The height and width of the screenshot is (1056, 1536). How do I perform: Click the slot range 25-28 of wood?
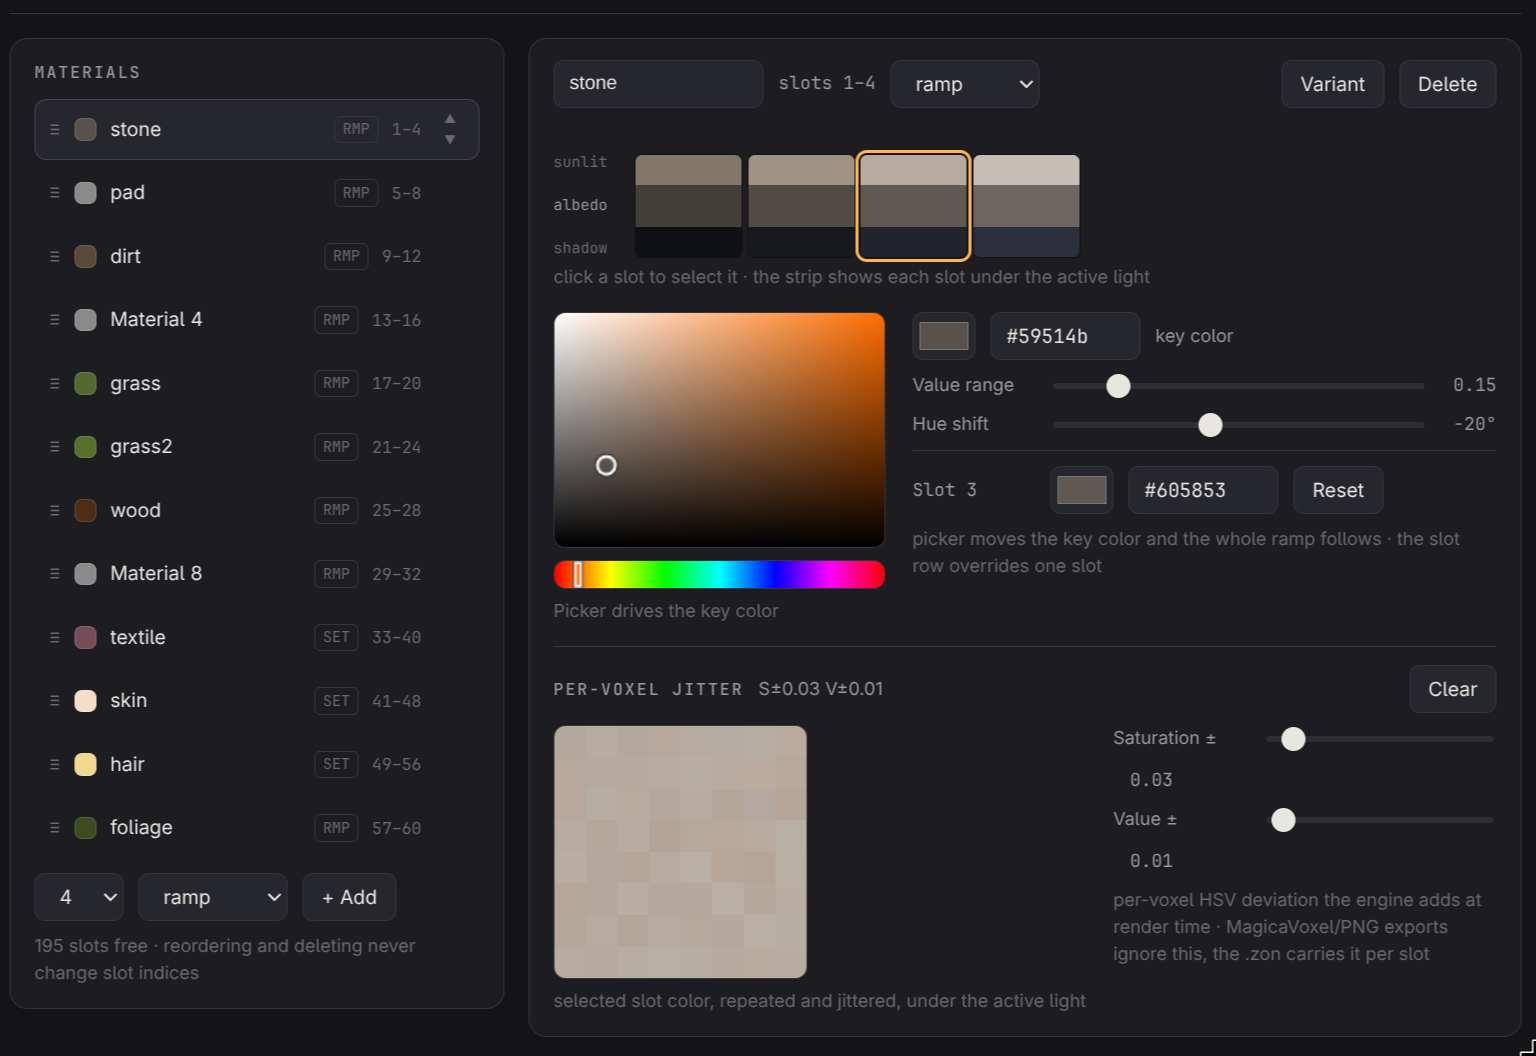click(x=396, y=511)
